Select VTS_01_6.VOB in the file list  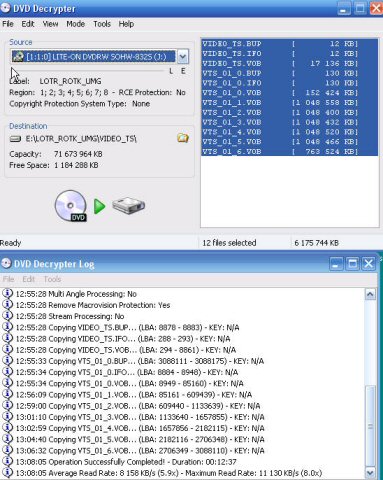[x=289, y=152]
